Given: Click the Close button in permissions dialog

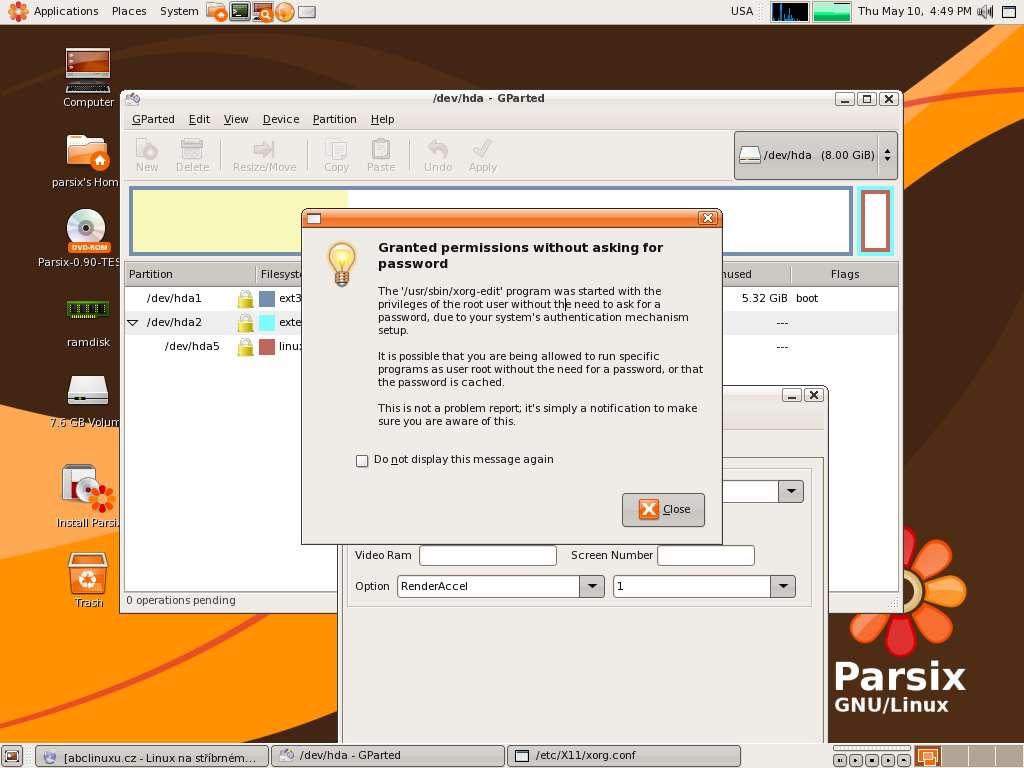Looking at the screenshot, I should click(x=663, y=509).
